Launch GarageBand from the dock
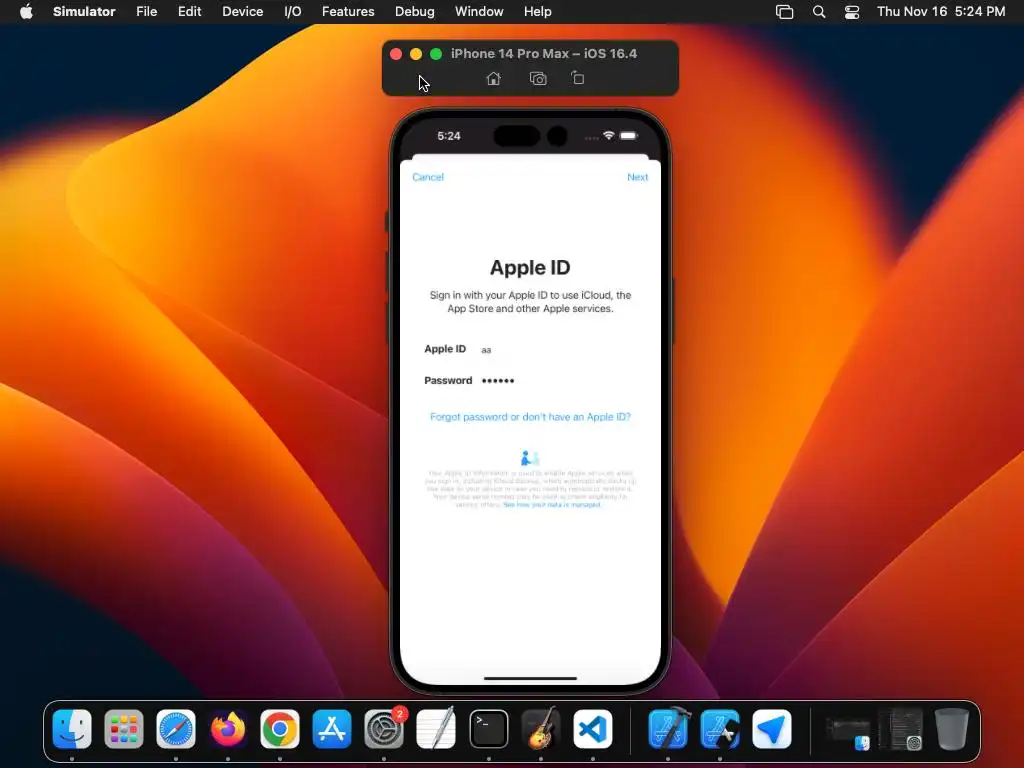Viewport: 1024px width, 768px height. pos(541,729)
